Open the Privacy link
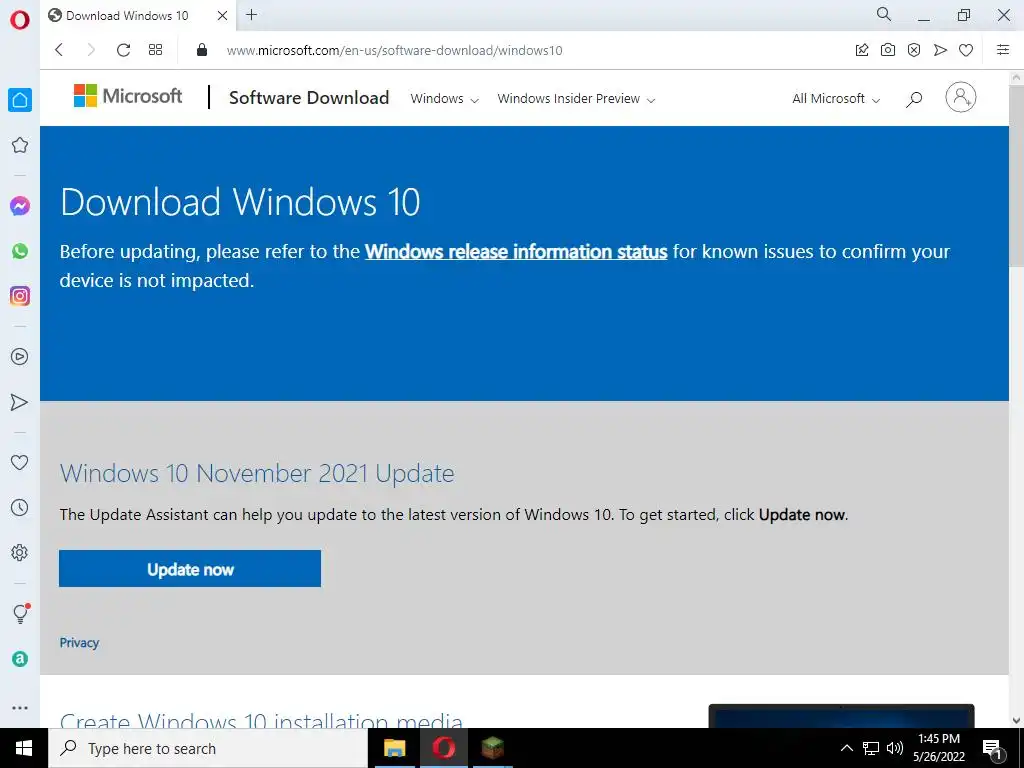This screenshot has width=1024, height=768. click(79, 643)
